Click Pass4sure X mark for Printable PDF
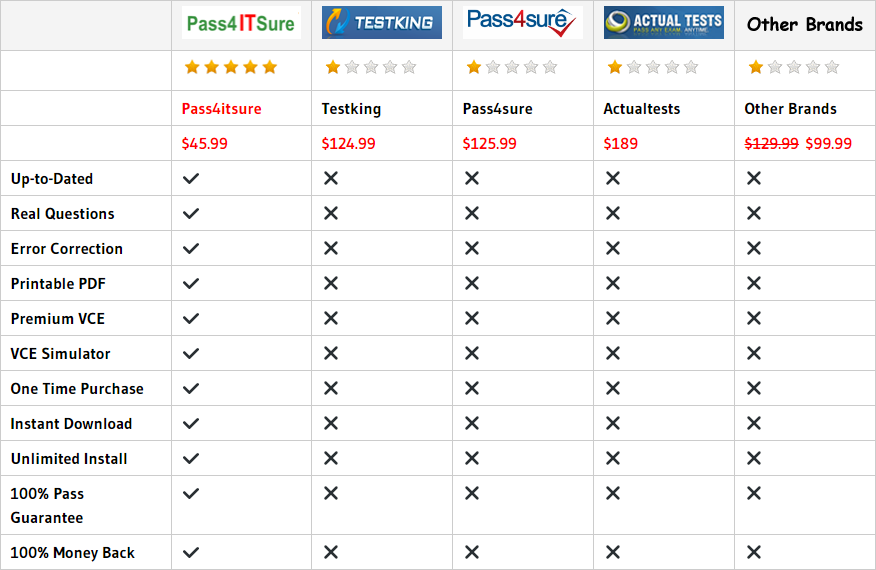The image size is (876, 570). (472, 284)
